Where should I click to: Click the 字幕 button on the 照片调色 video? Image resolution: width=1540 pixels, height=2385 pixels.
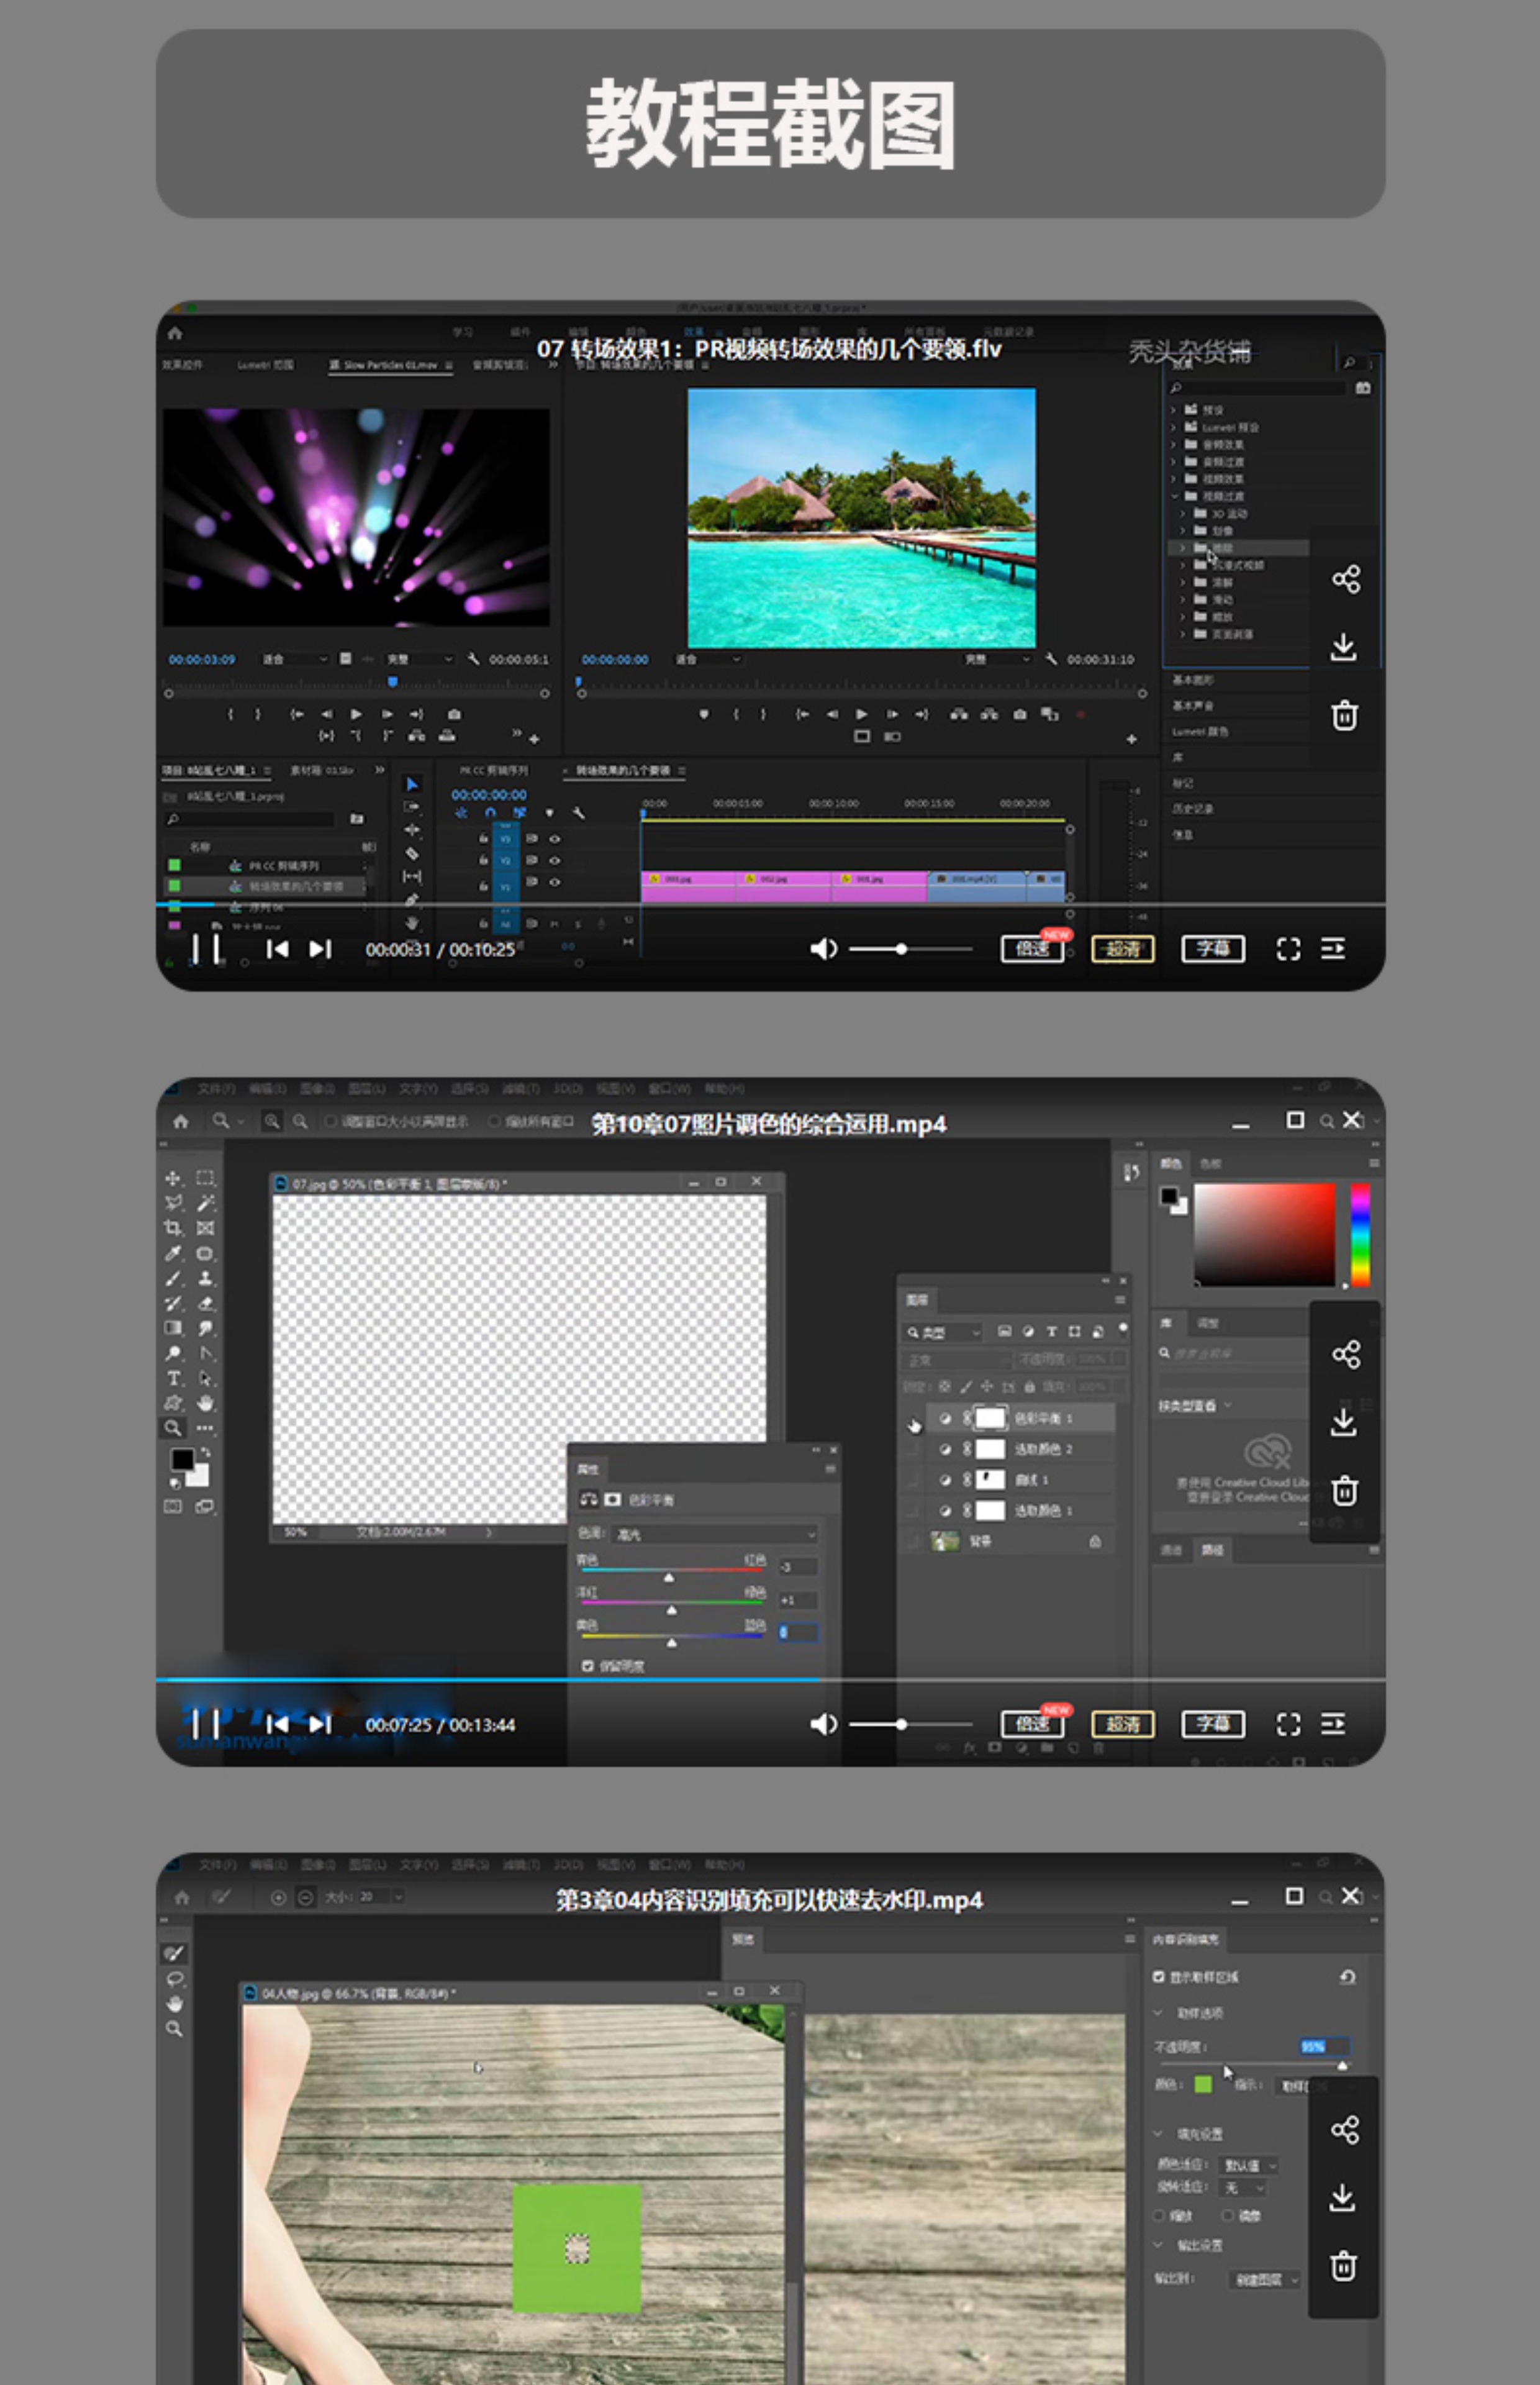tap(1212, 1724)
